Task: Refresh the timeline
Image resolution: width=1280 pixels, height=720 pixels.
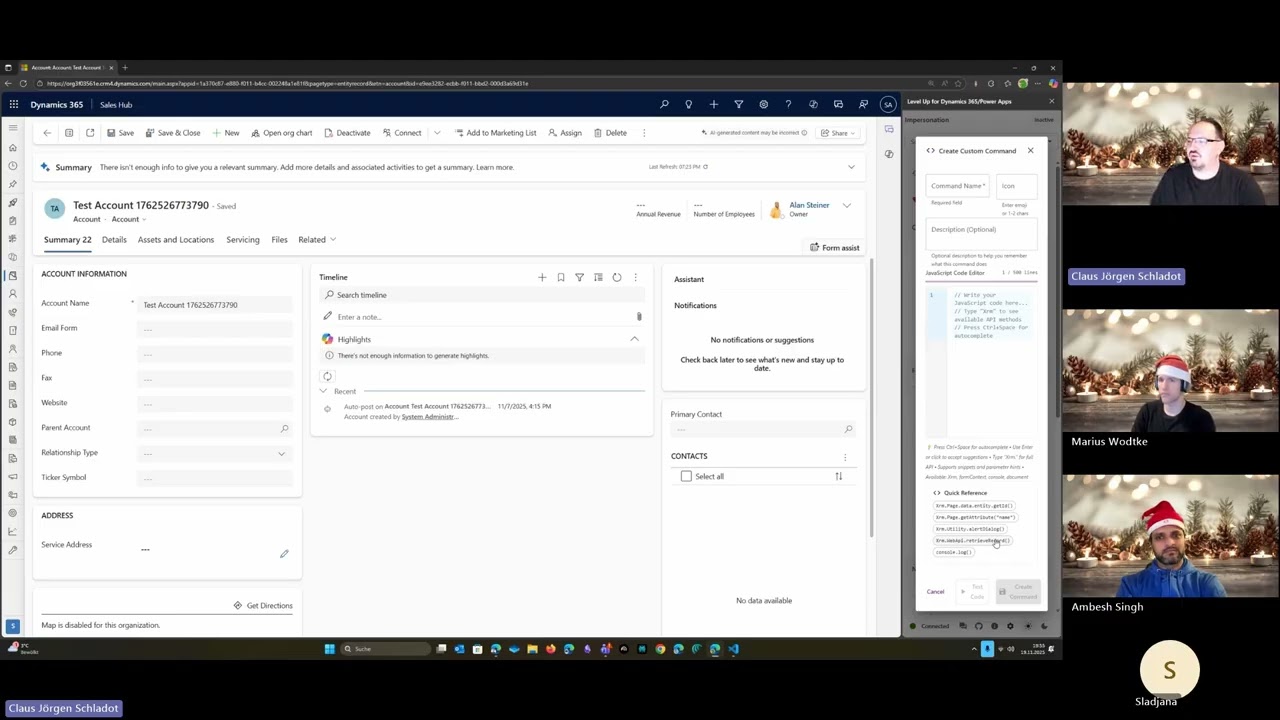Action: (x=617, y=277)
